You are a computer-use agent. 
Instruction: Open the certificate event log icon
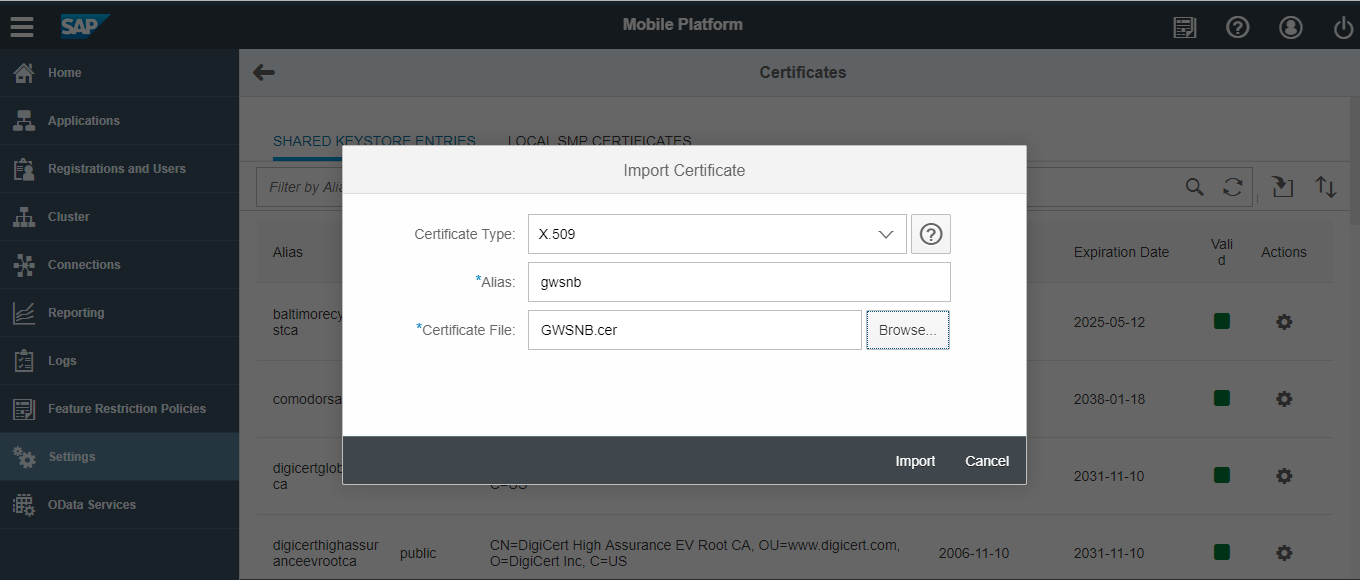1184,27
